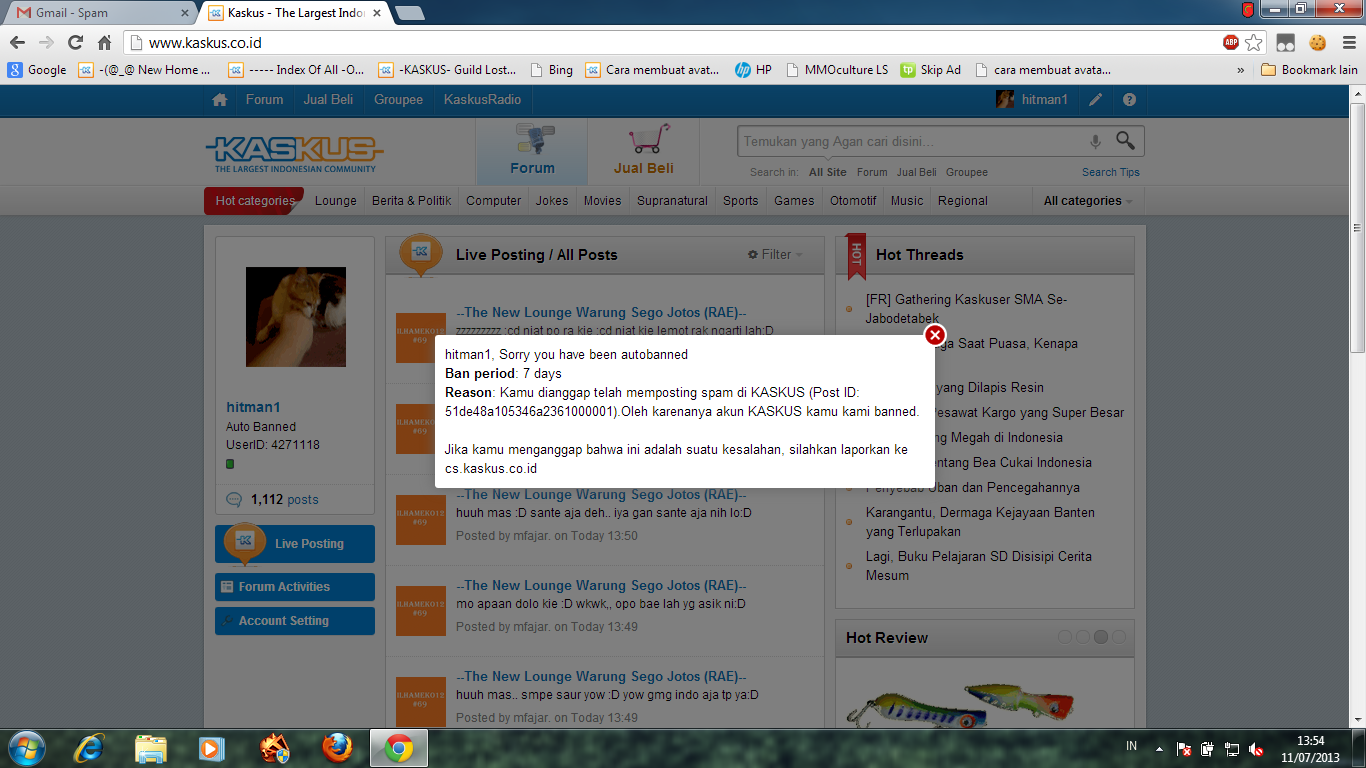Click KaskusRadio in top navbar
Image resolution: width=1366 pixels, height=768 pixels.
click(483, 100)
